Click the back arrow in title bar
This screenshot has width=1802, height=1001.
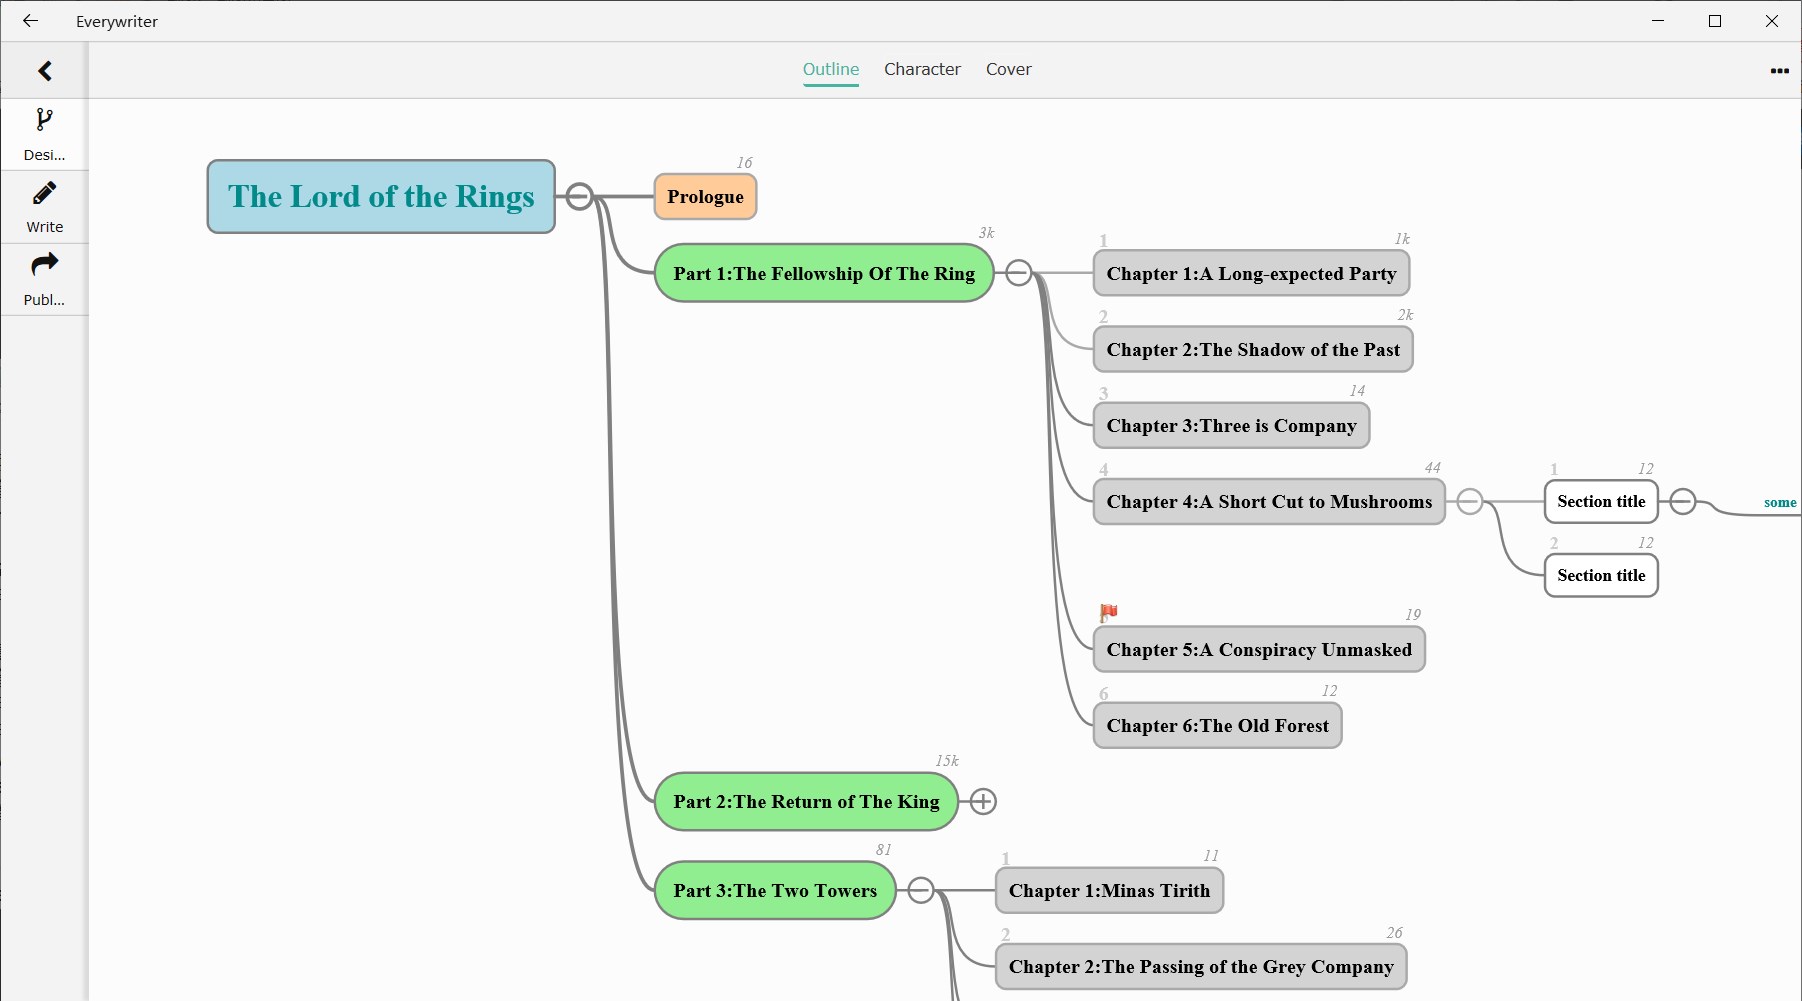(x=30, y=21)
